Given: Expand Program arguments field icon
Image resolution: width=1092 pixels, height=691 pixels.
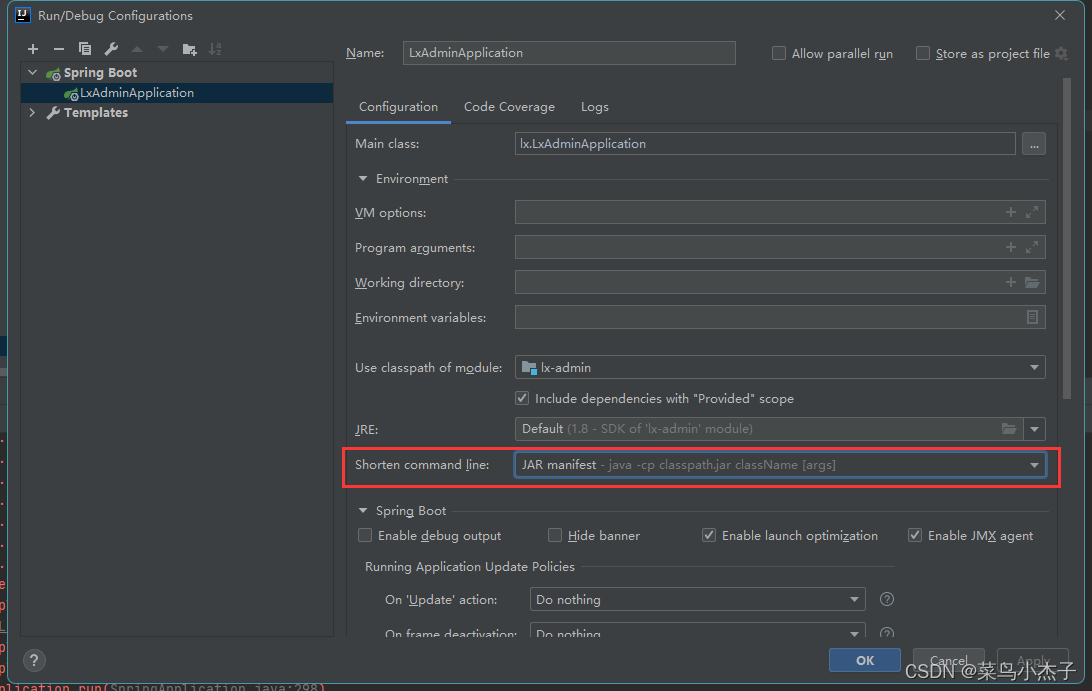Looking at the screenshot, I should click(1032, 247).
